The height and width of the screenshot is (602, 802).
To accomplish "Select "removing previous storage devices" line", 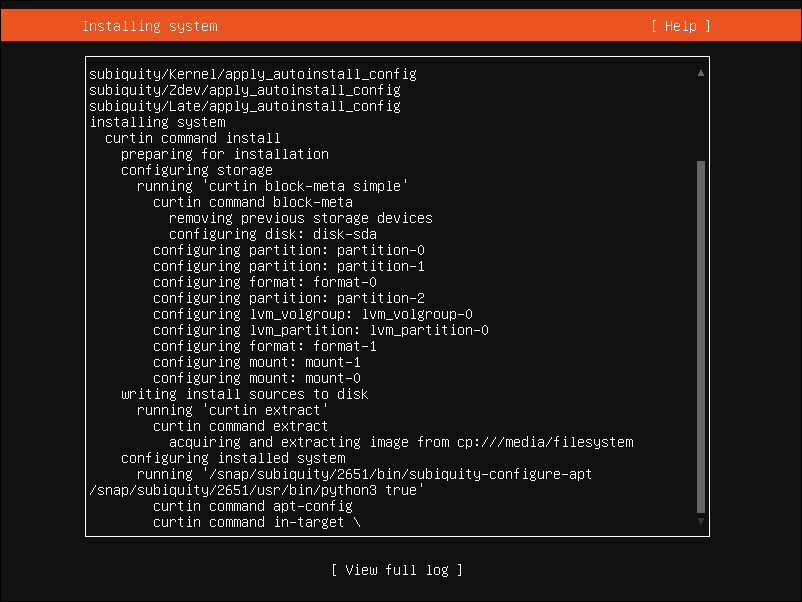I will (x=300, y=218).
